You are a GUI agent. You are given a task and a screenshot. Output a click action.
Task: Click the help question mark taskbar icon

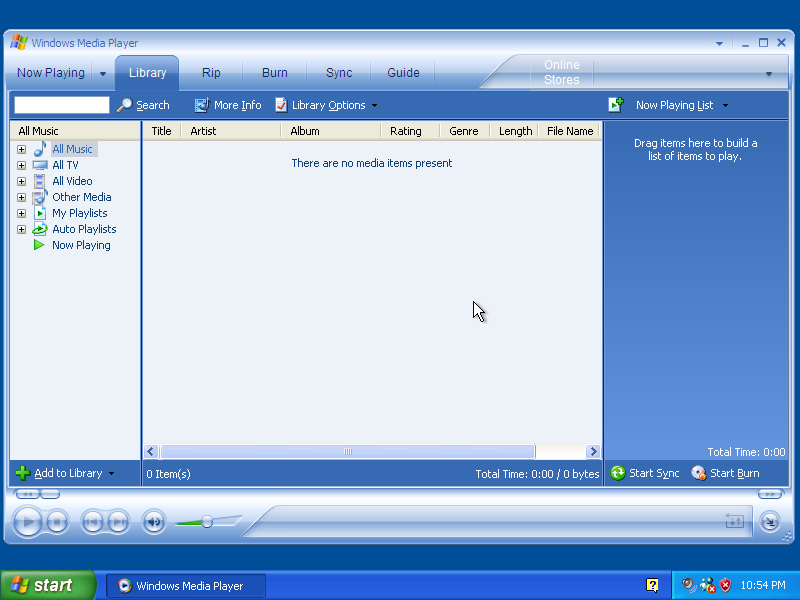point(652,585)
